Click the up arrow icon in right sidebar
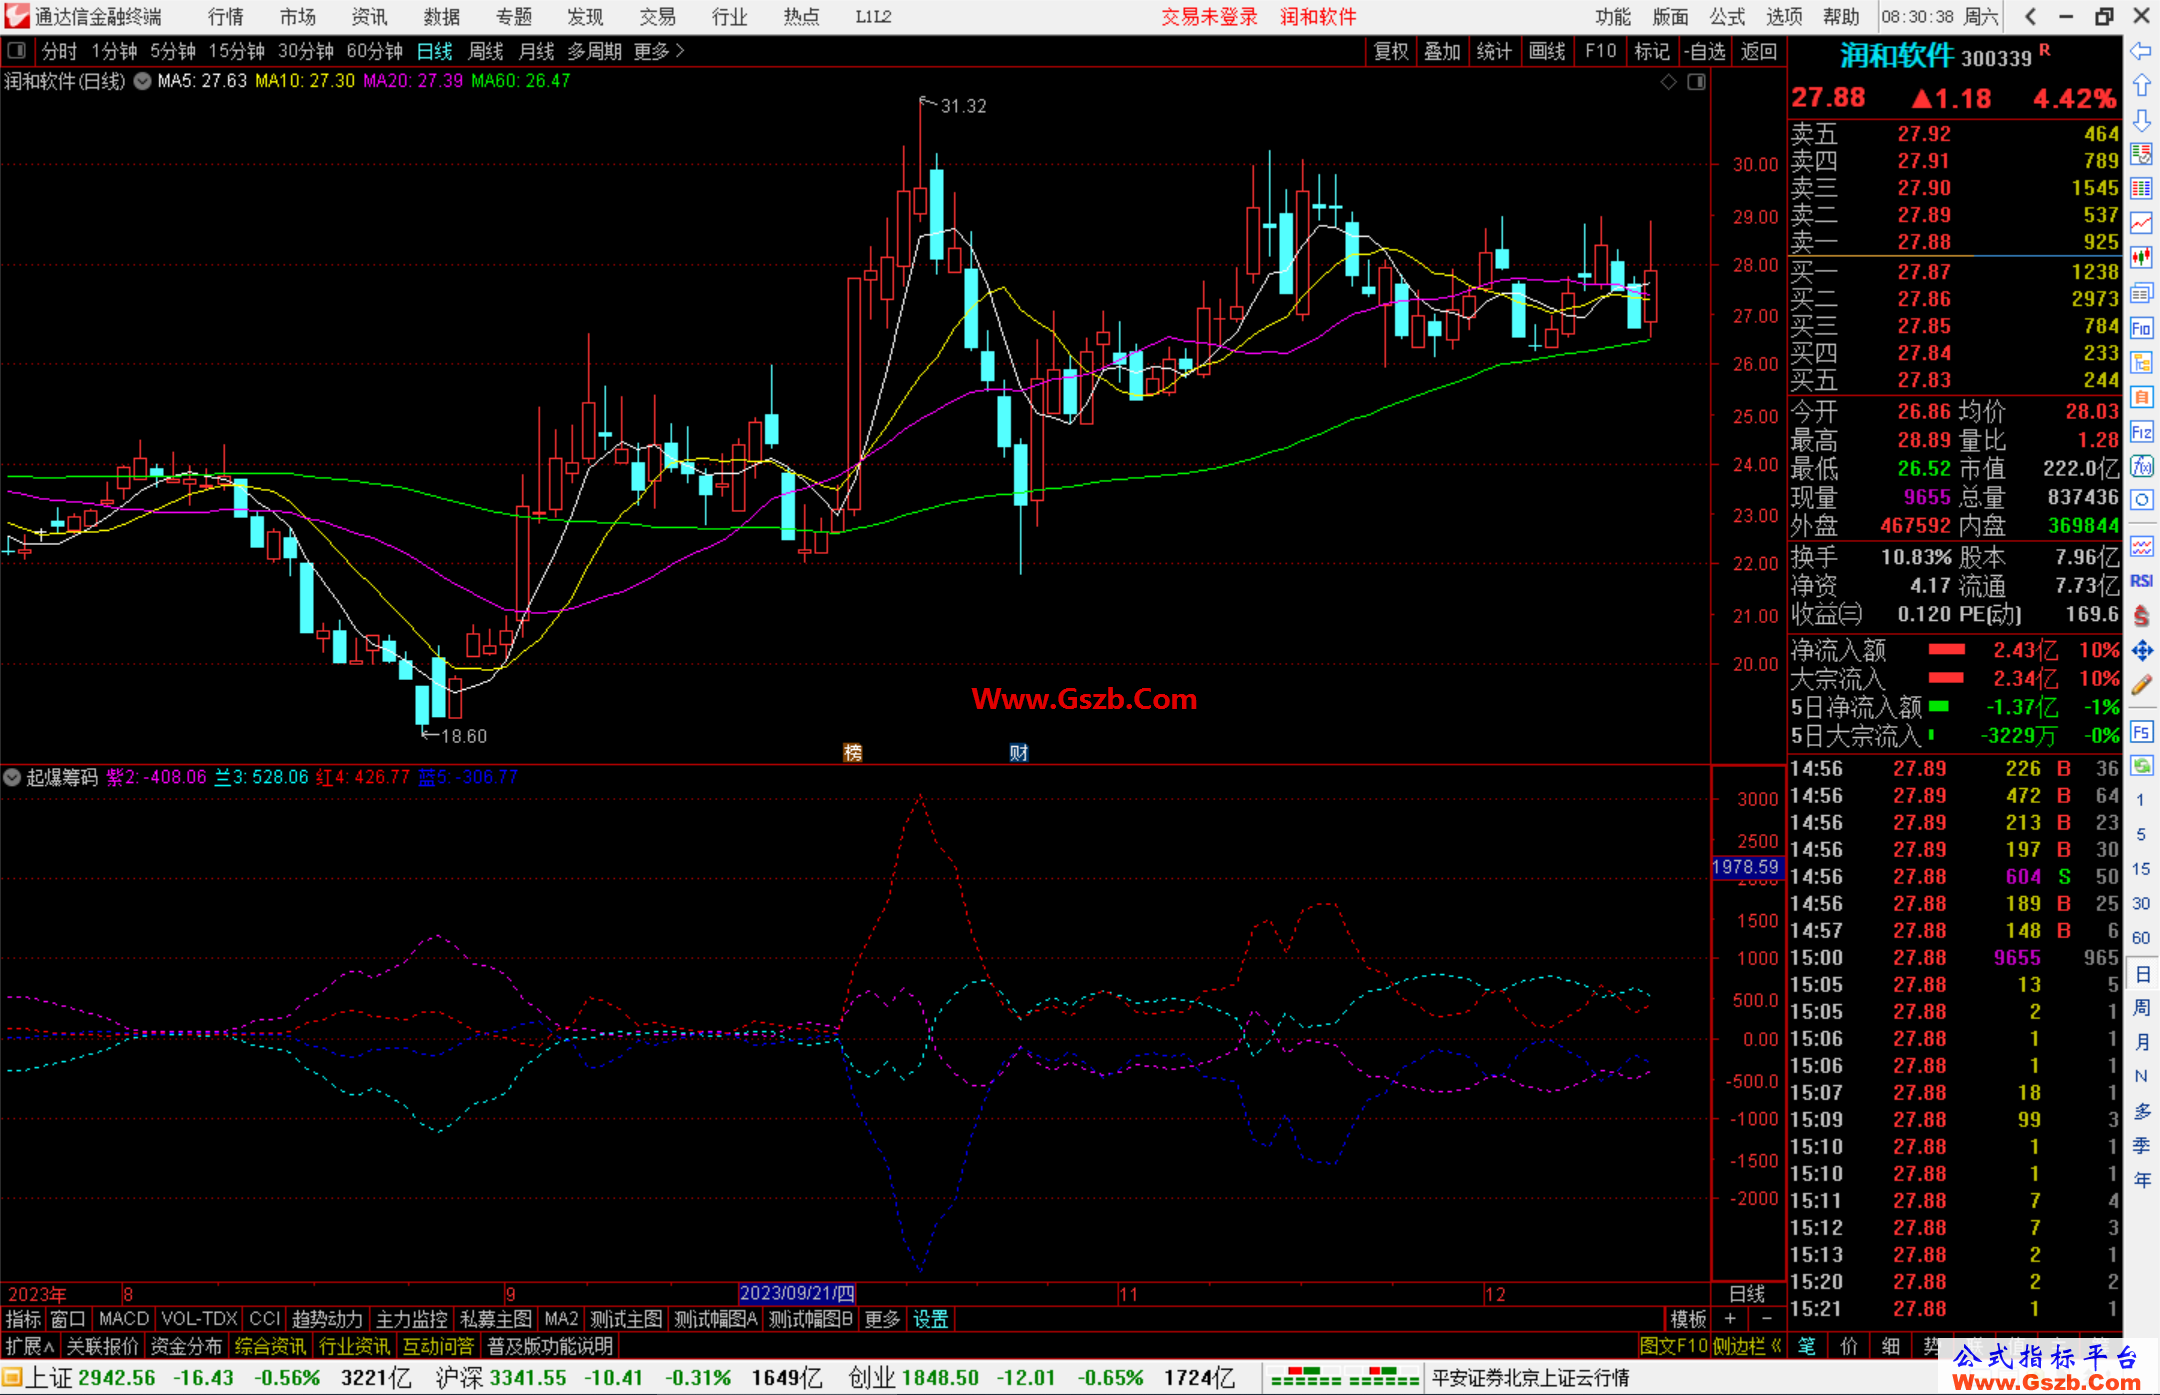Screen dimensions: 2160x1395 tap(2141, 85)
